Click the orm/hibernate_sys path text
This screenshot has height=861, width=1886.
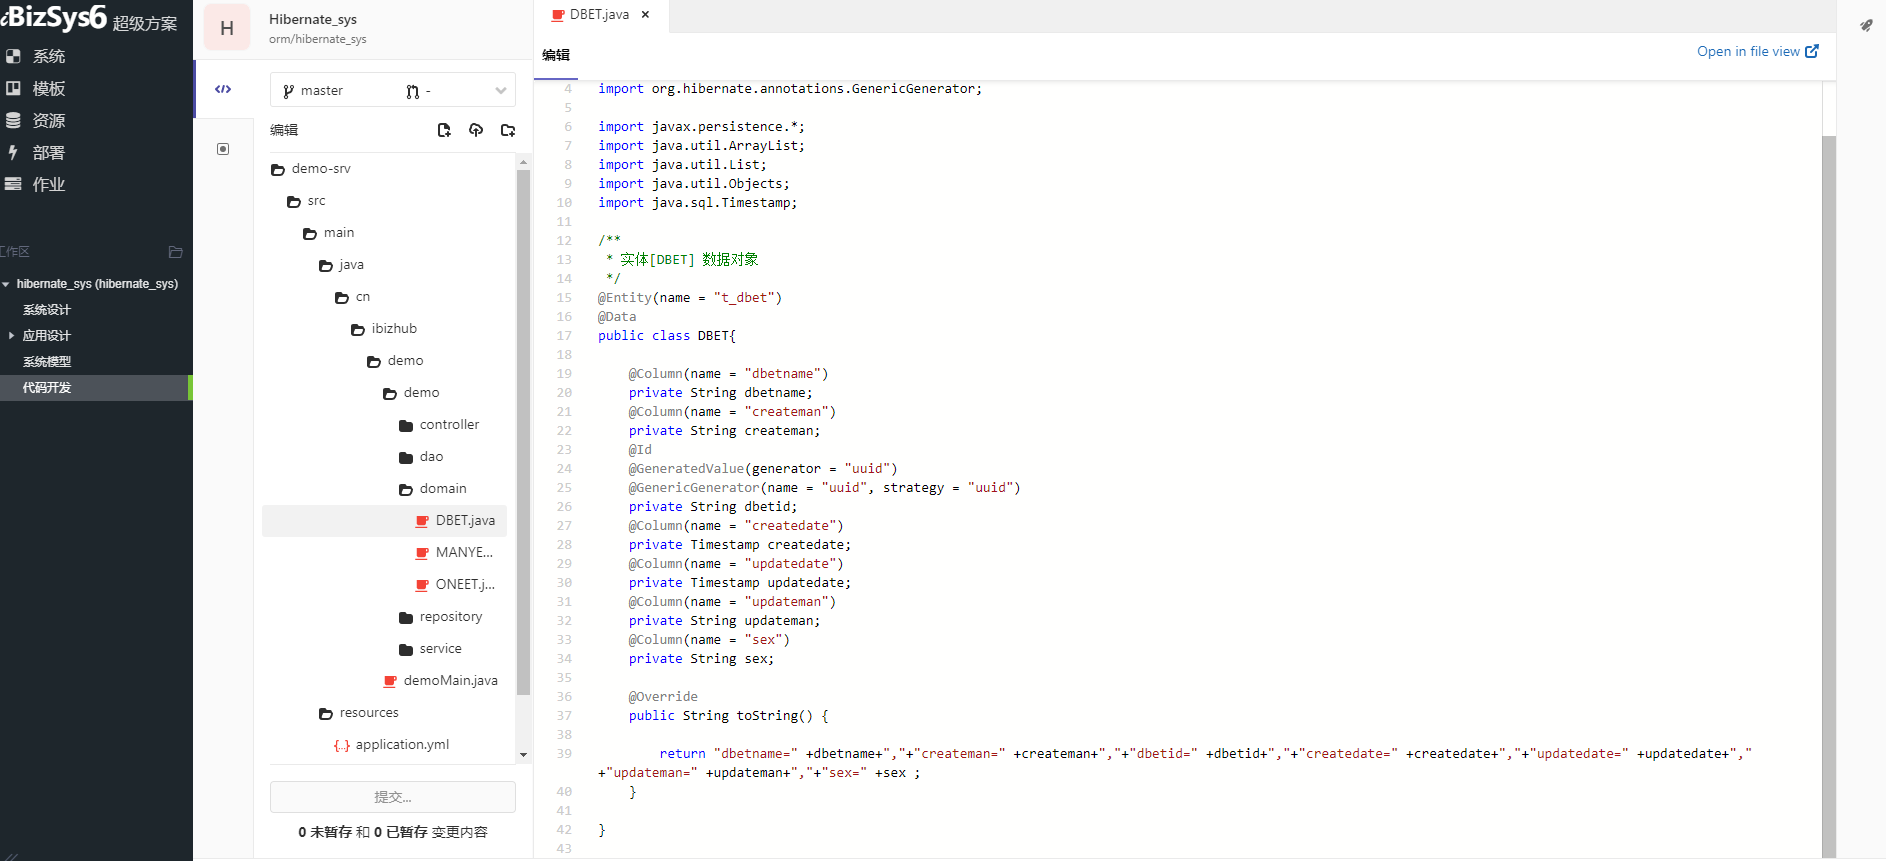point(317,39)
